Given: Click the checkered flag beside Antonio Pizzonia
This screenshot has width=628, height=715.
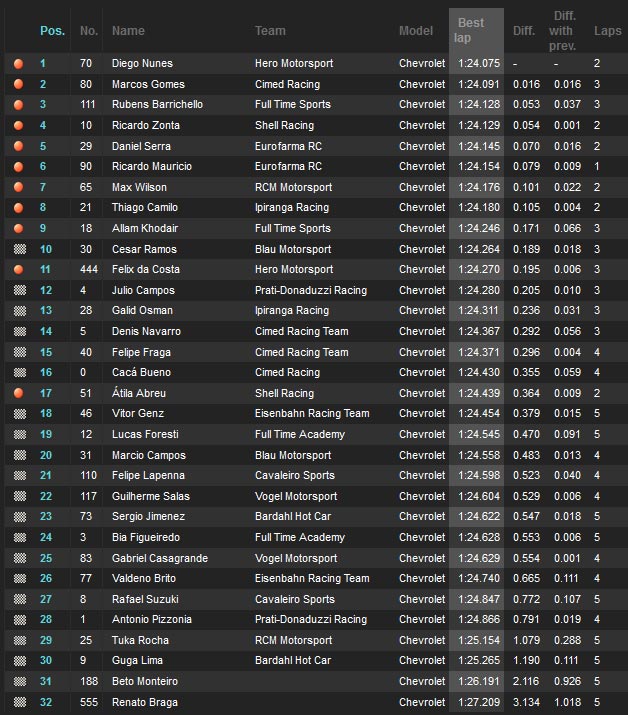Looking at the screenshot, I should [20, 620].
